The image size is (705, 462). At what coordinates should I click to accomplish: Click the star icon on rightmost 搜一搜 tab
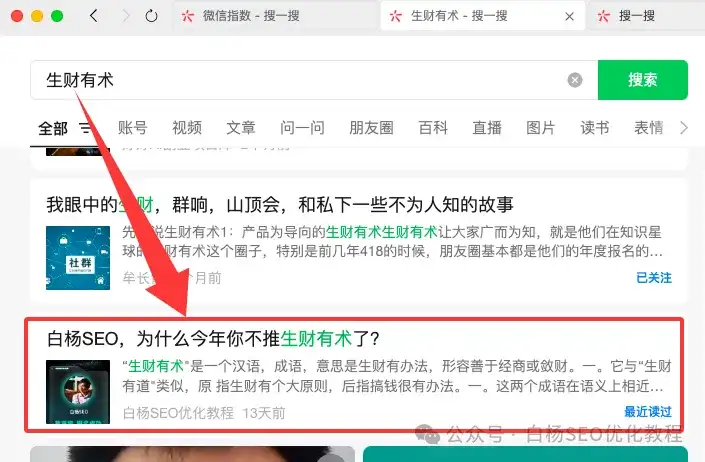pyautogui.click(x=603, y=17)
